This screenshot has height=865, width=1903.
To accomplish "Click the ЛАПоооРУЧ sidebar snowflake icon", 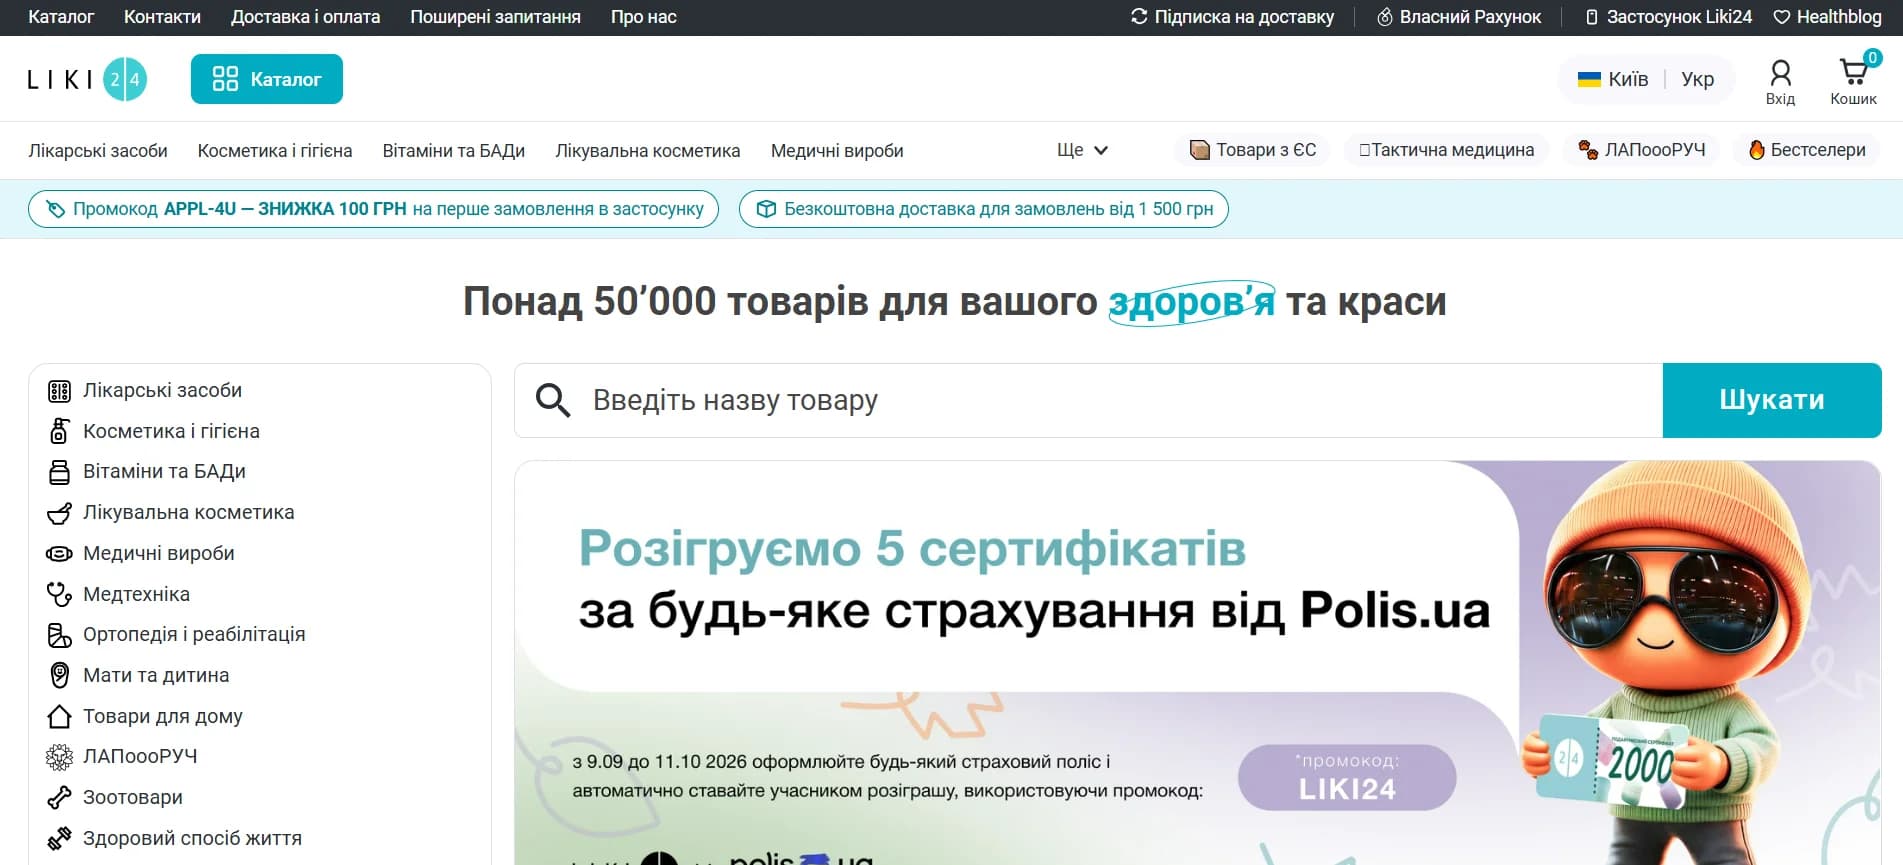I will pos(59,757).
